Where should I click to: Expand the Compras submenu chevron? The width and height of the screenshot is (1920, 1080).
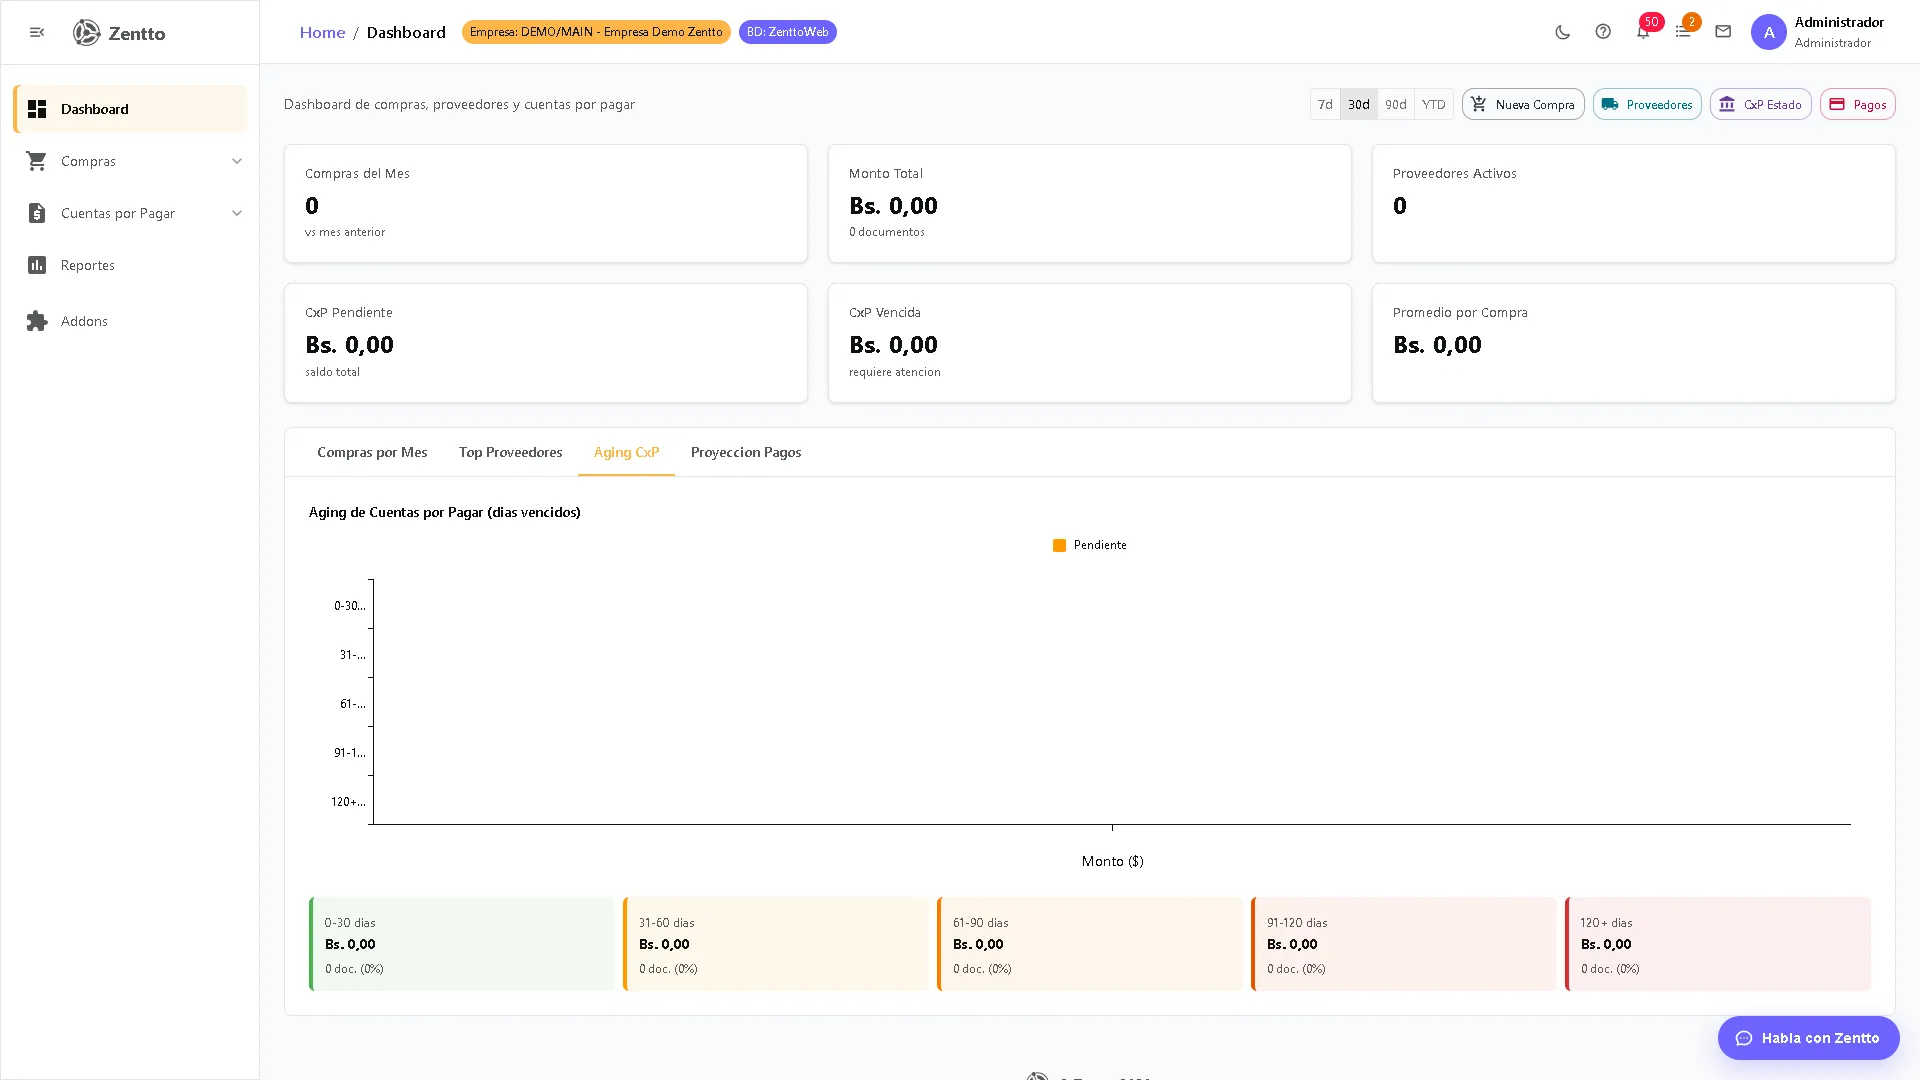tap(237, 161)
